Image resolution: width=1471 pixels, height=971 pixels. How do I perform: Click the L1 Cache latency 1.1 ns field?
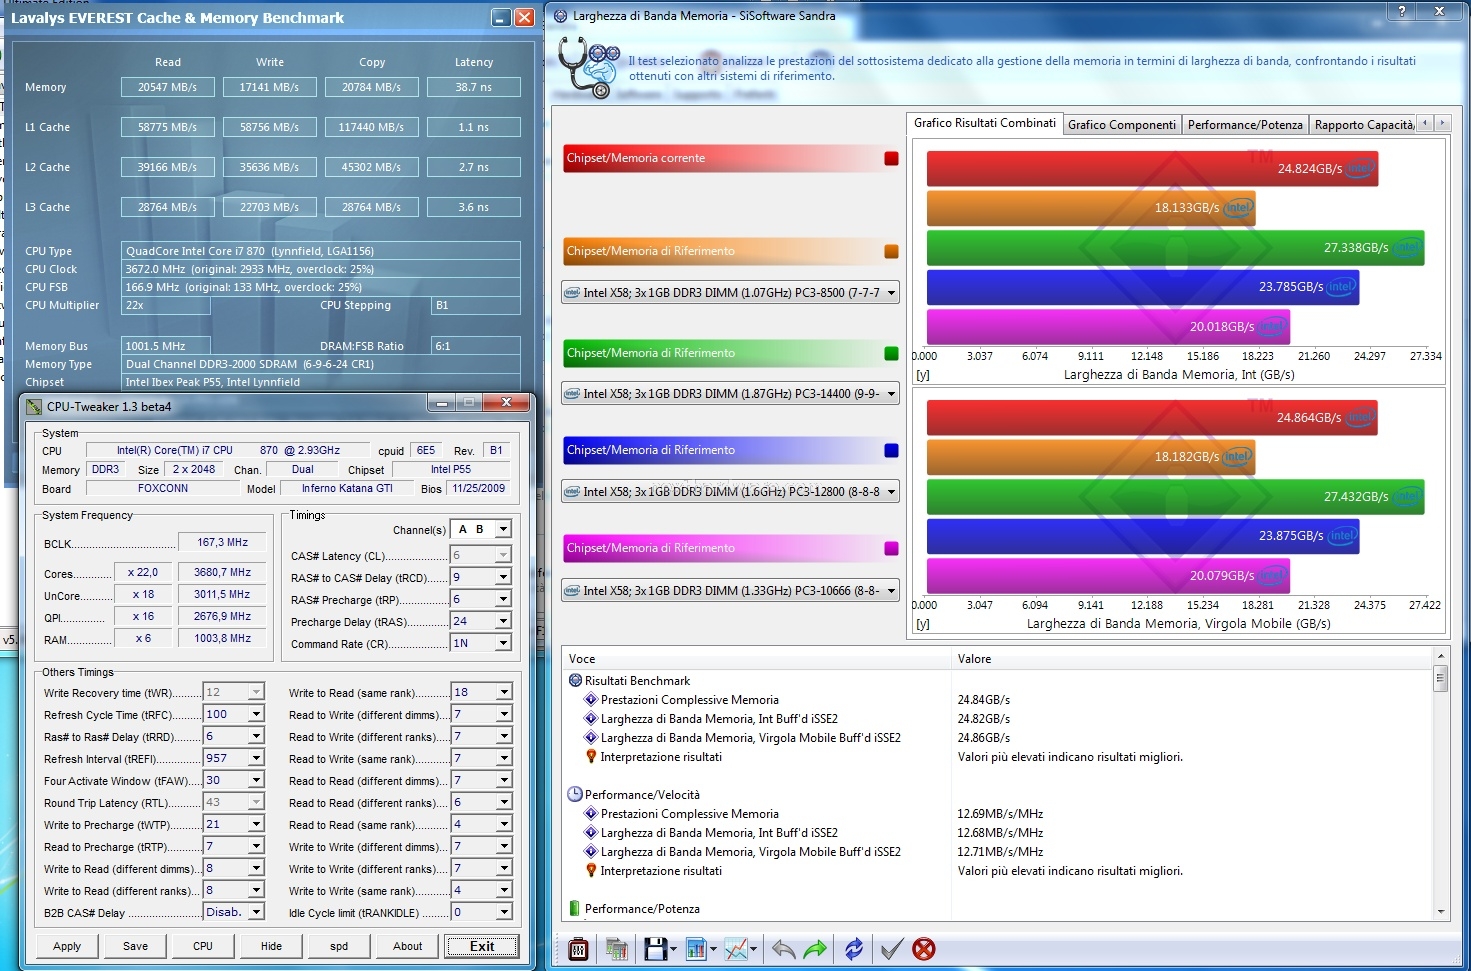[474, 127]
